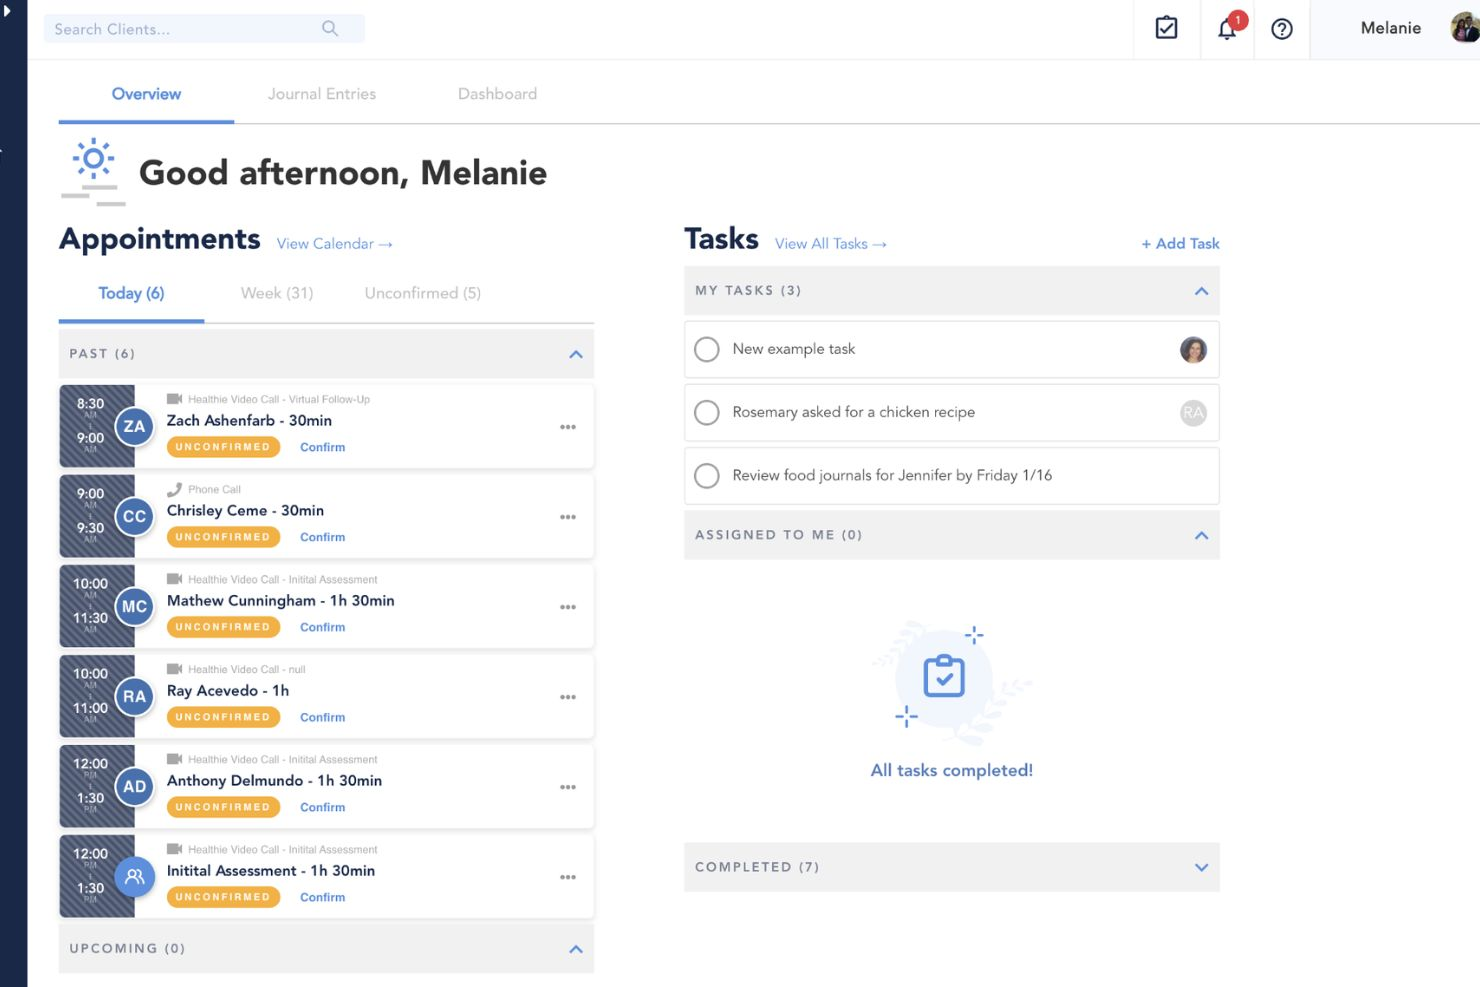Screen dimensions: 1480x987
Task: Click video call icon on Zach Ashenfarb appointment
Action: [174, 399]
